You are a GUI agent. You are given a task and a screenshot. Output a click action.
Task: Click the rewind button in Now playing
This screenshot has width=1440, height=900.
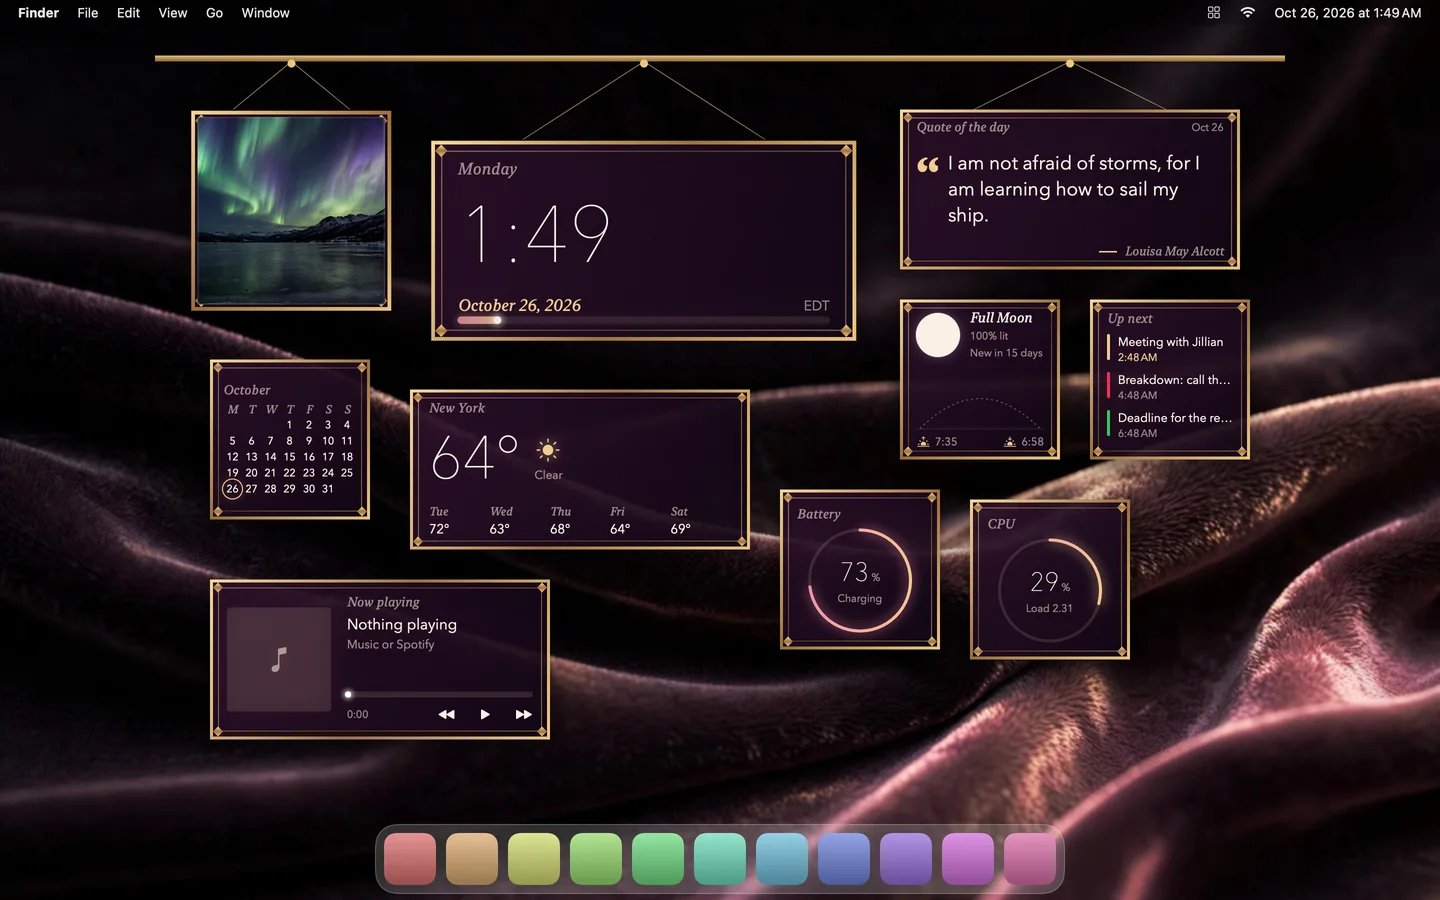click(447, 714)
